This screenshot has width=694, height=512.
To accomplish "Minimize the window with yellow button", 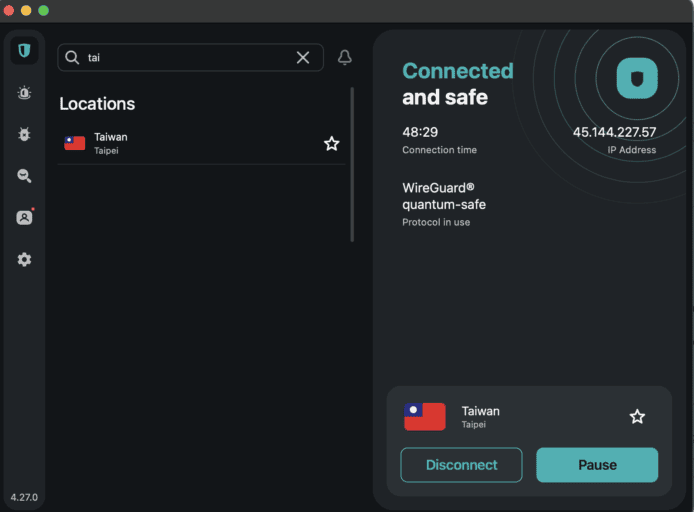I will point(26,10).
